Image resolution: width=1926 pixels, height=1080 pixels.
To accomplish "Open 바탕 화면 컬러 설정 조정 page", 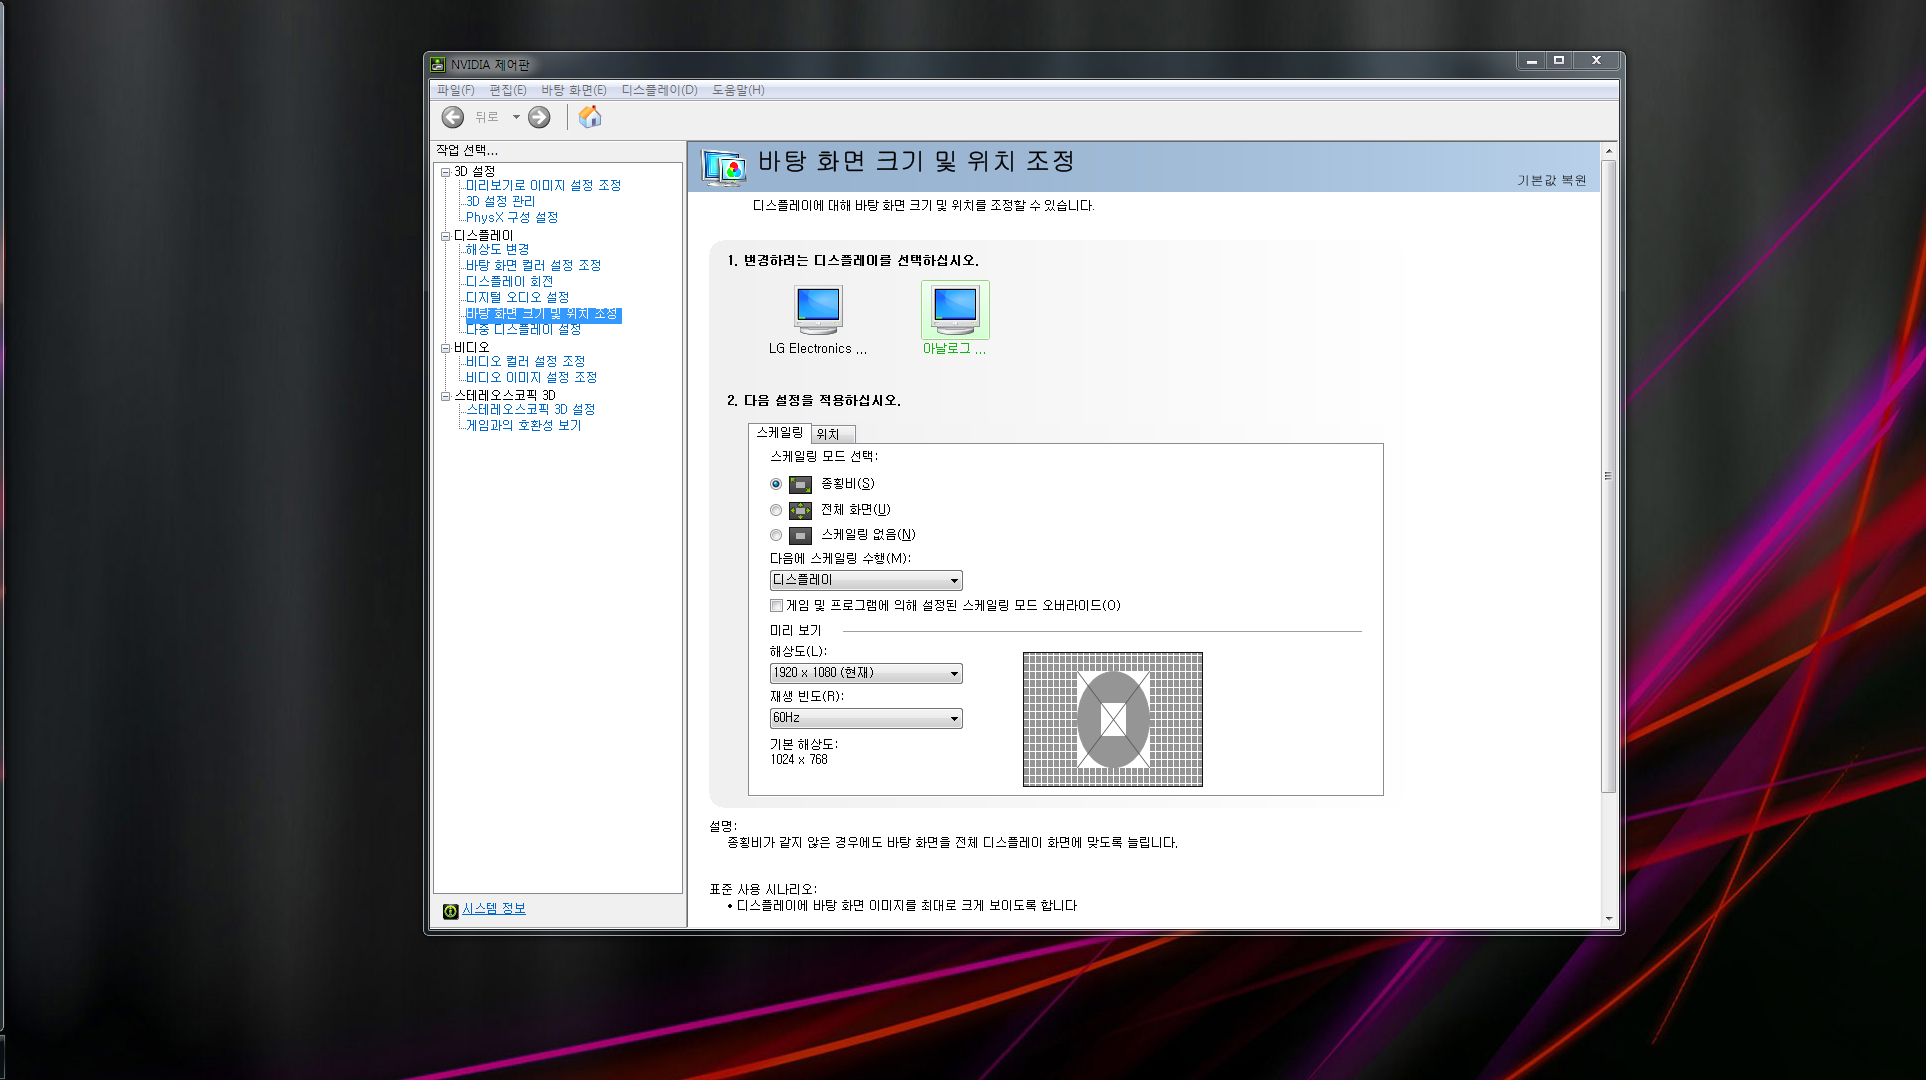I will (533, 266).
